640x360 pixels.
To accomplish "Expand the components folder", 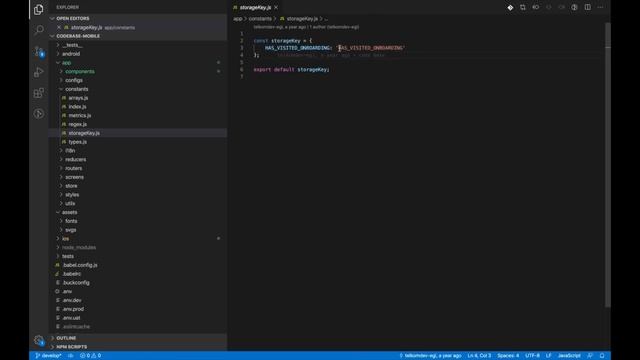I will click(x=138, y=71).
